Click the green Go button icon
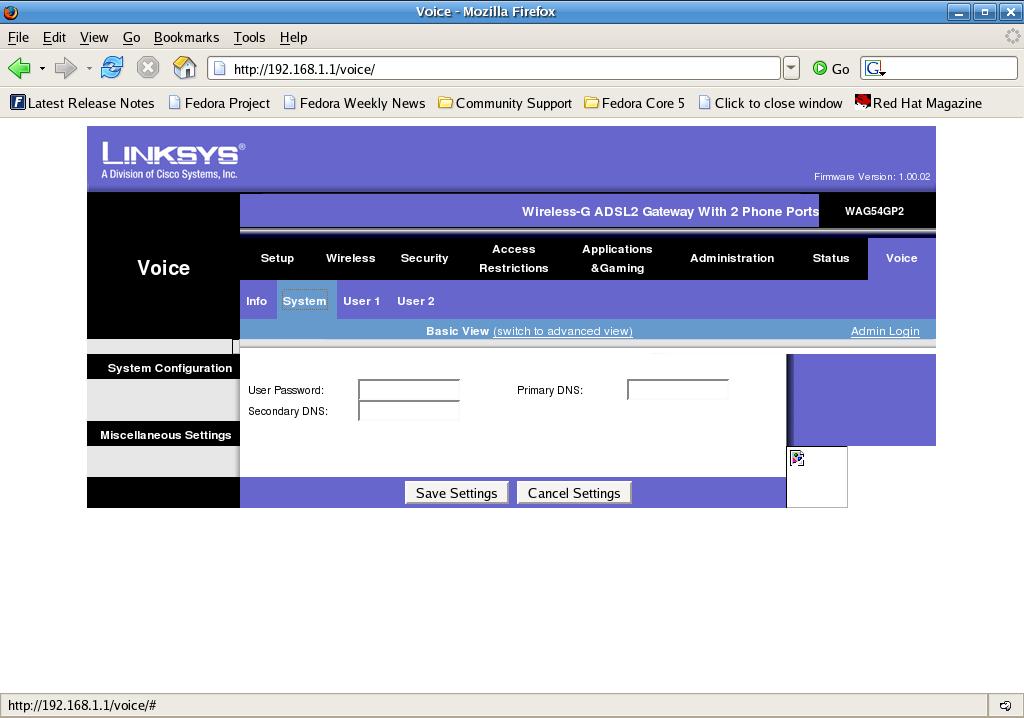Image resolution: width=1024 pixels, height=718 pixels. [820, 68]
